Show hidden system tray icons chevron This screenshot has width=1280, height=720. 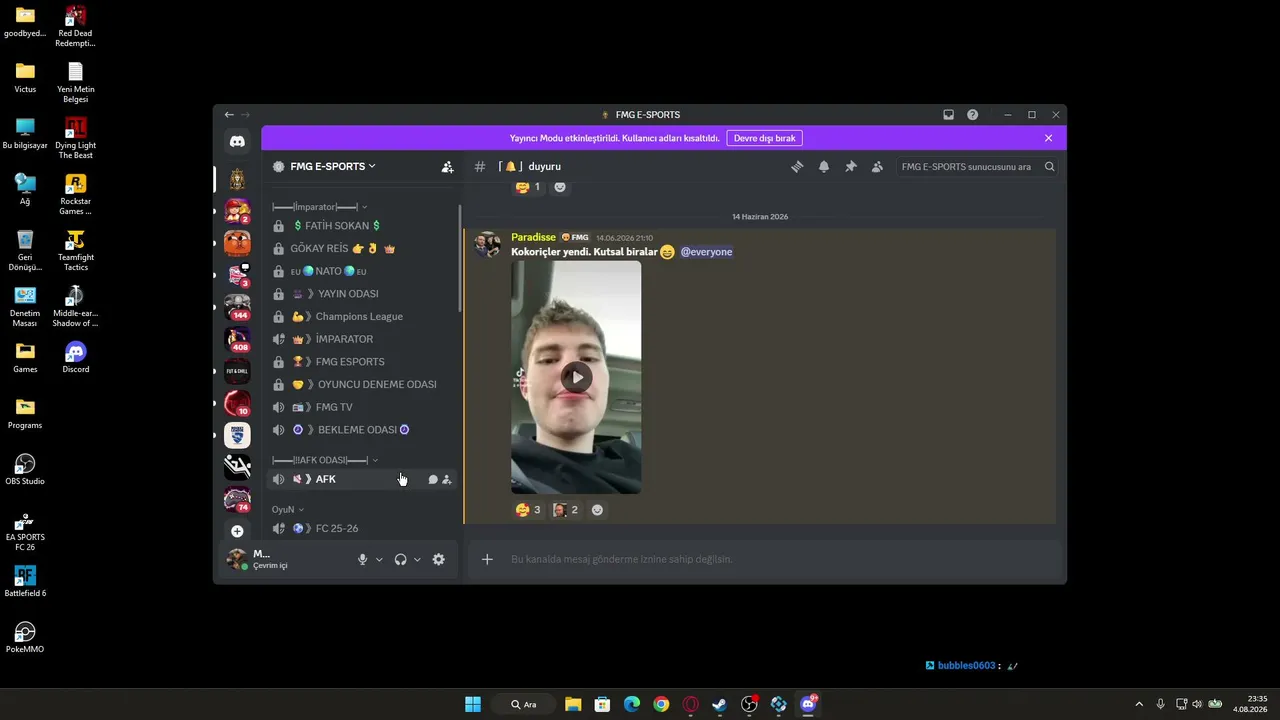tap(1138, 704)
